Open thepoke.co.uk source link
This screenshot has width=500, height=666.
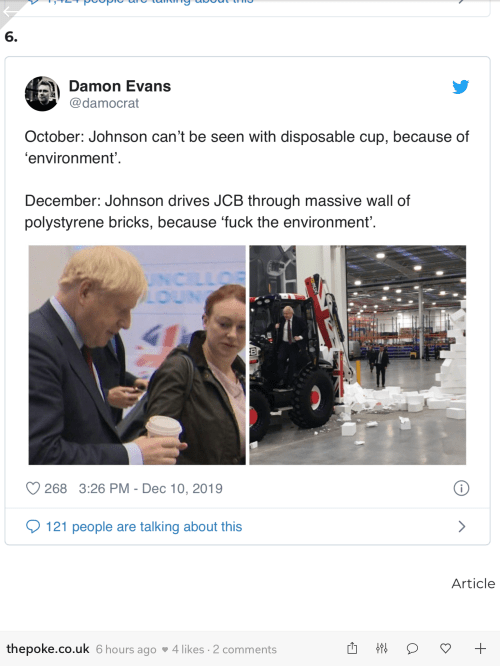(48, 649)
